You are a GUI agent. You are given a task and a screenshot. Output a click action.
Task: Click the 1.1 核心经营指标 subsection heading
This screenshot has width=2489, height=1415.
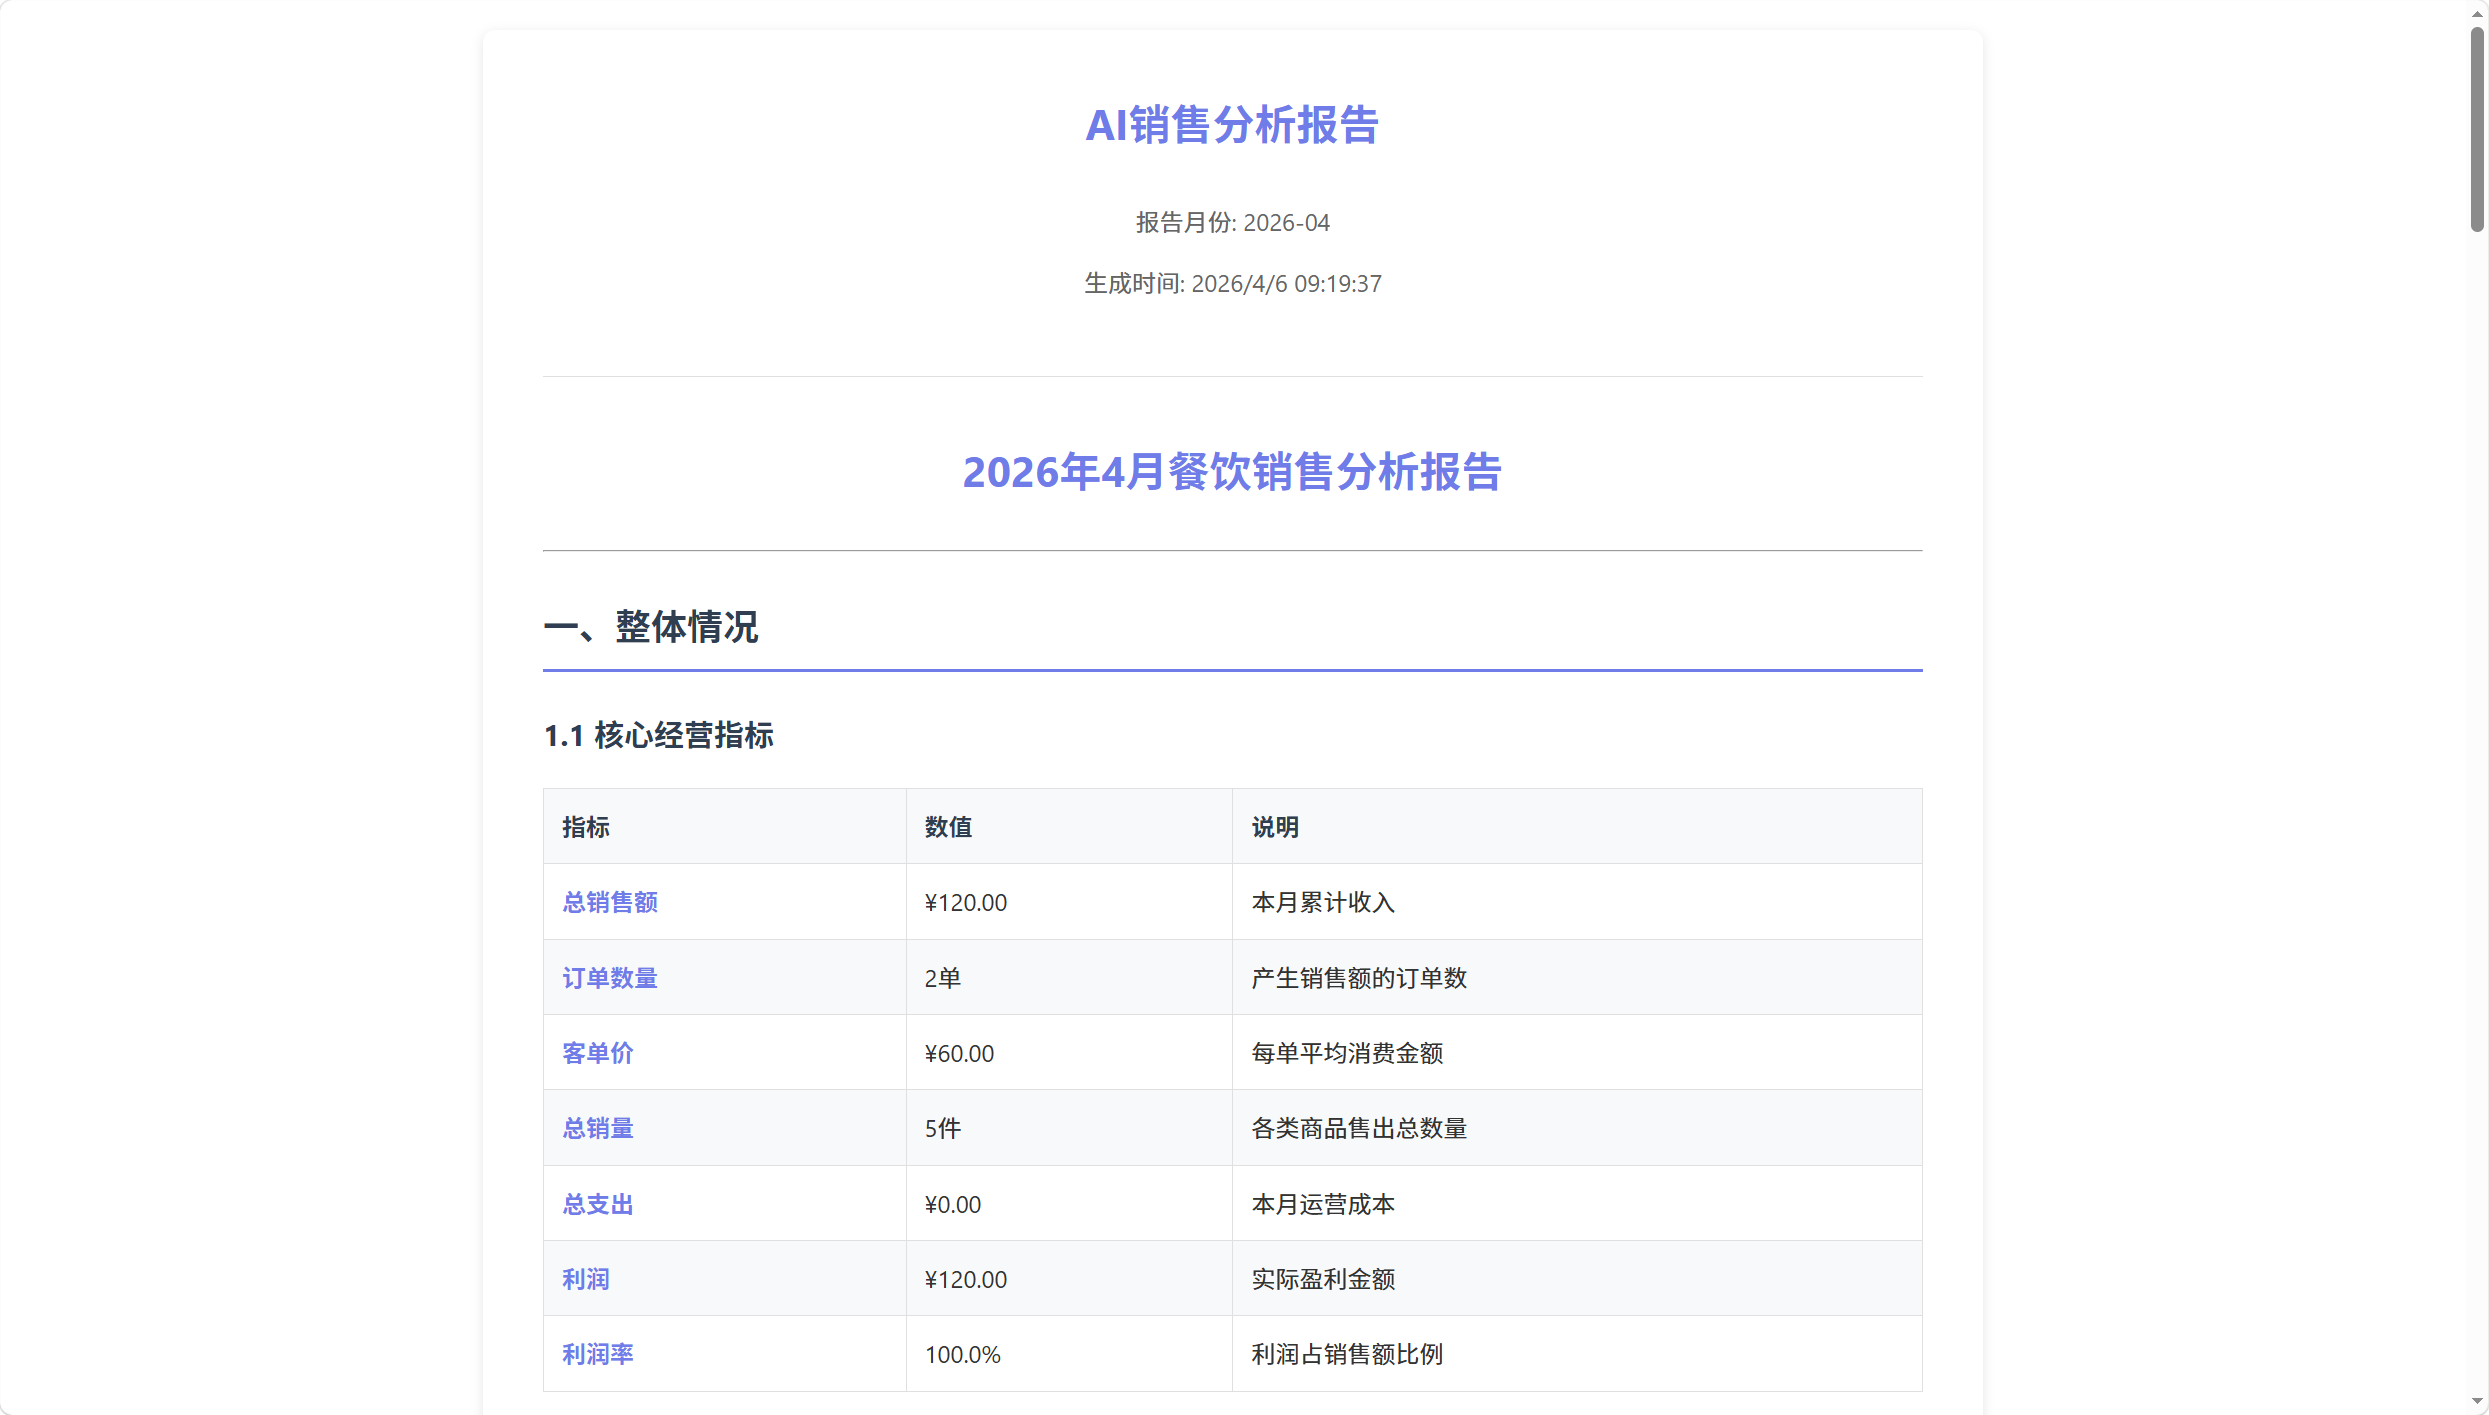click(659, 736)
